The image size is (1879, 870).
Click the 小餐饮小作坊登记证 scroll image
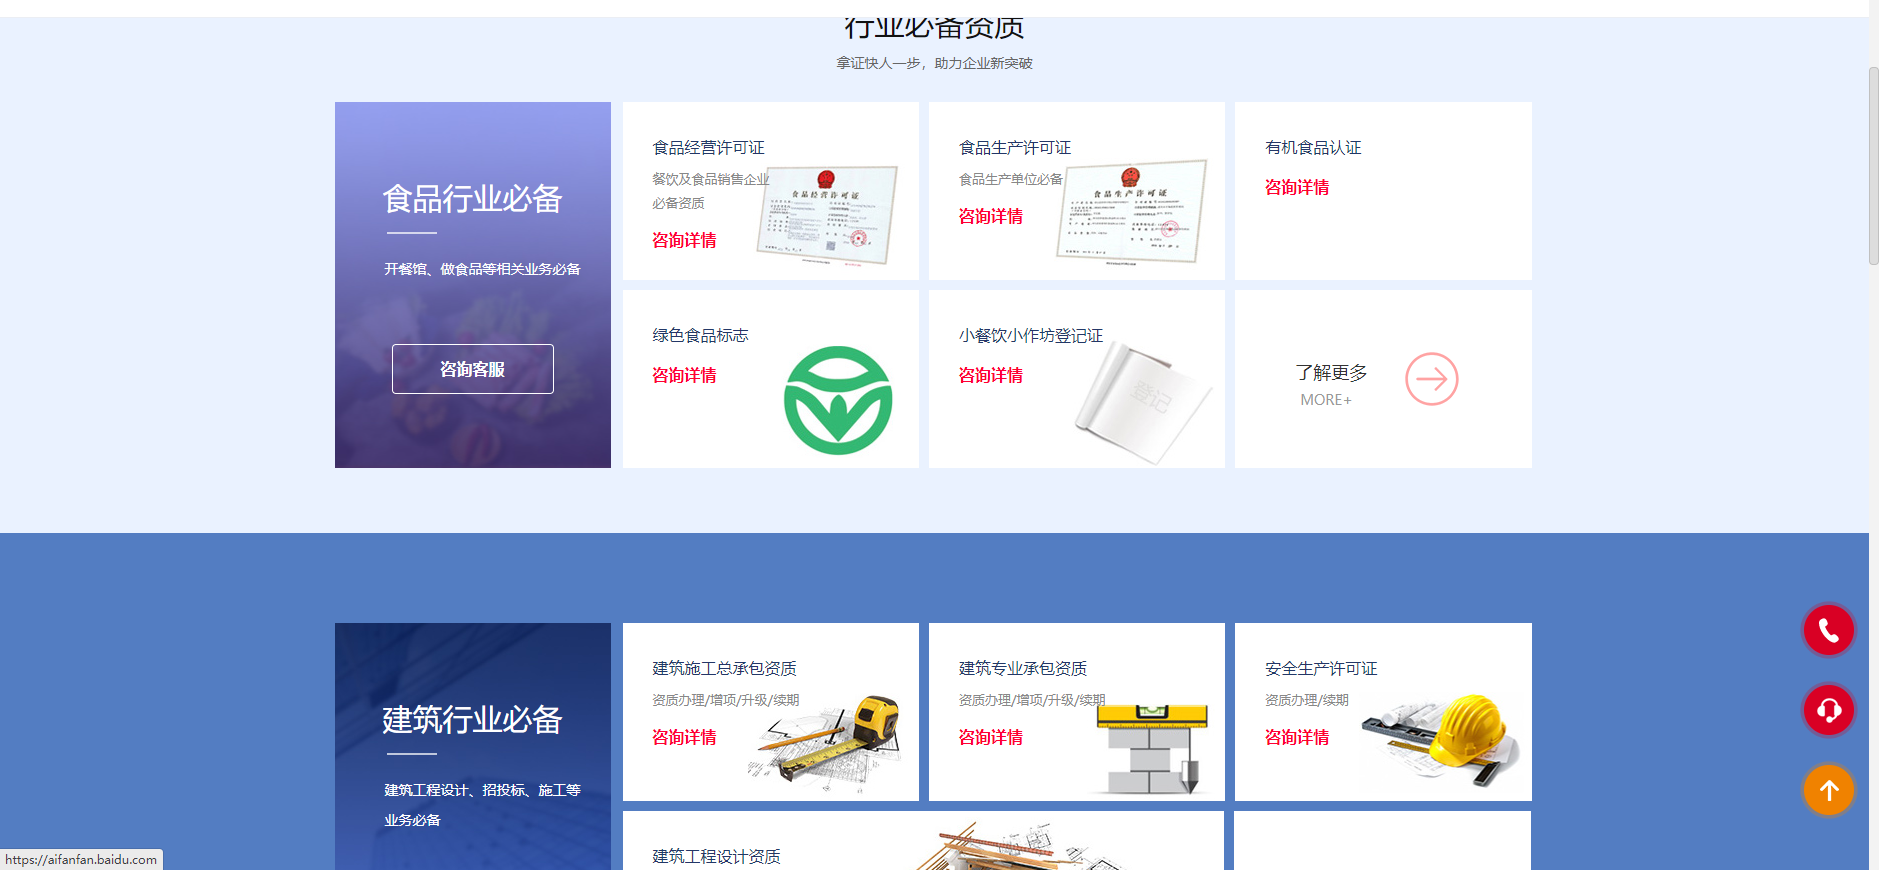1142,404
